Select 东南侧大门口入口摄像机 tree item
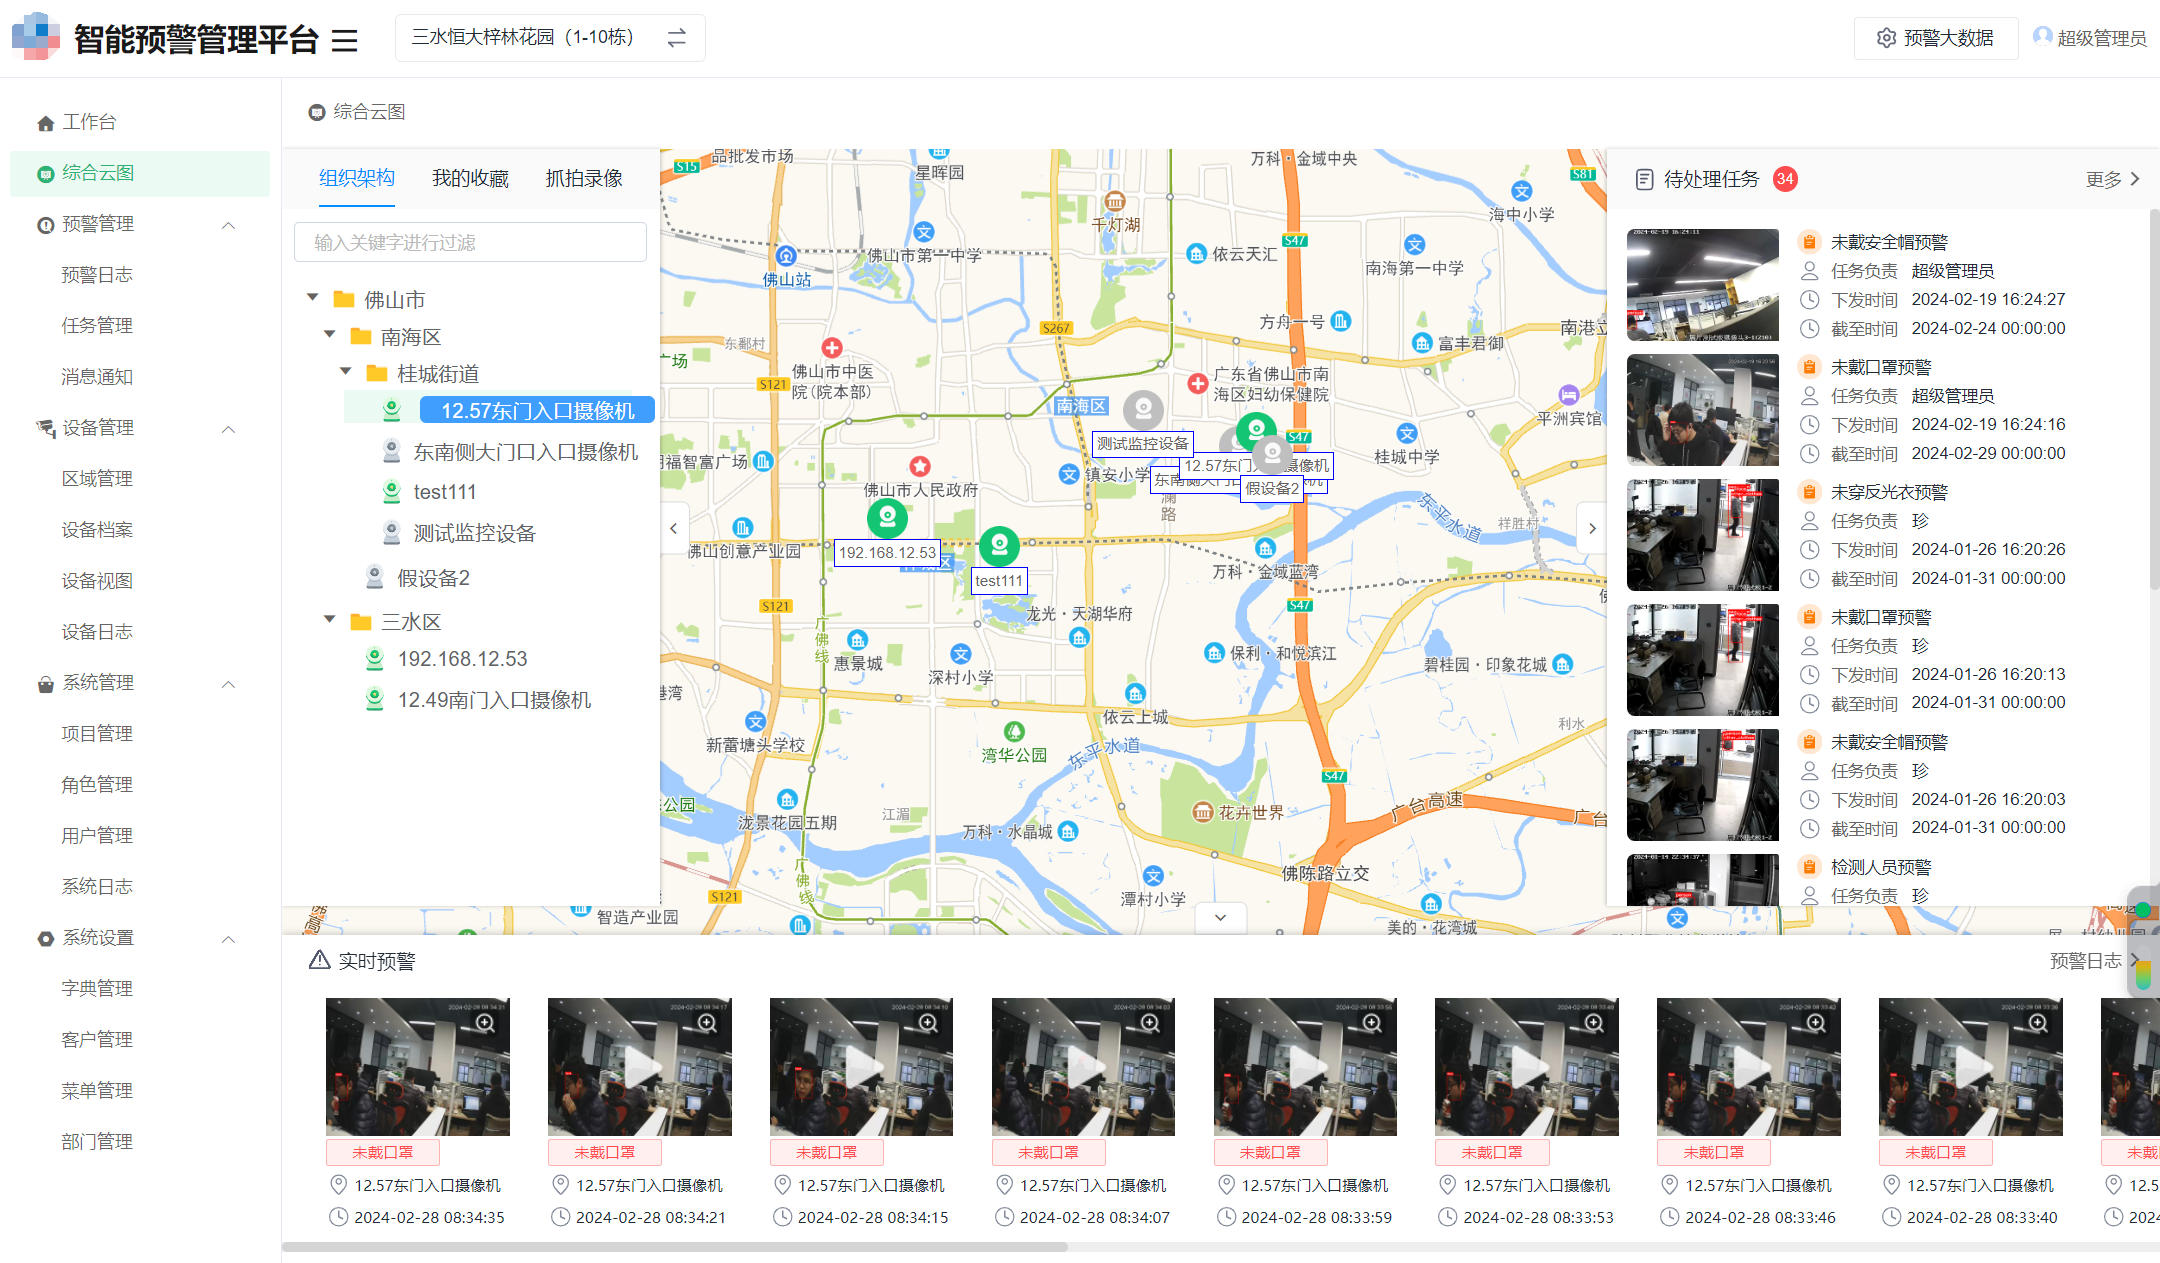The height and width of the screenshot is (1263, 2160). [526, 452]
